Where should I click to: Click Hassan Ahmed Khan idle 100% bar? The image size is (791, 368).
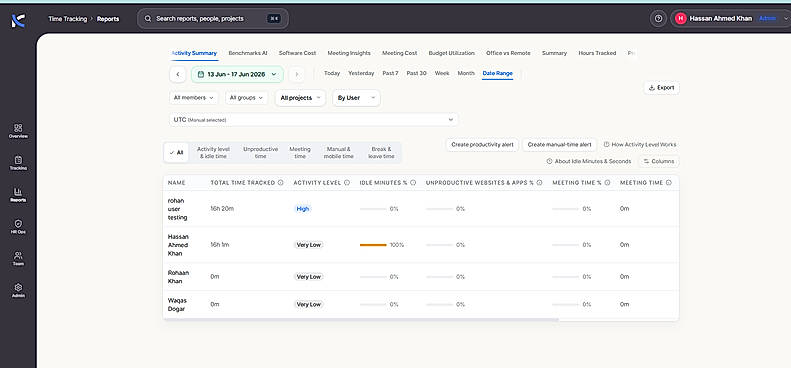pos(373,245)
